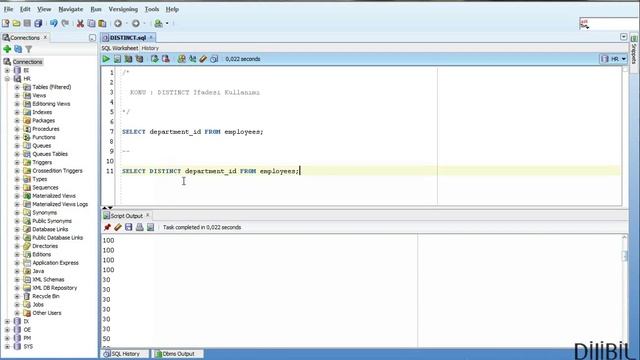Expand the Triggers tree node
Screen dimensions: 640x360
coord(17,162)
